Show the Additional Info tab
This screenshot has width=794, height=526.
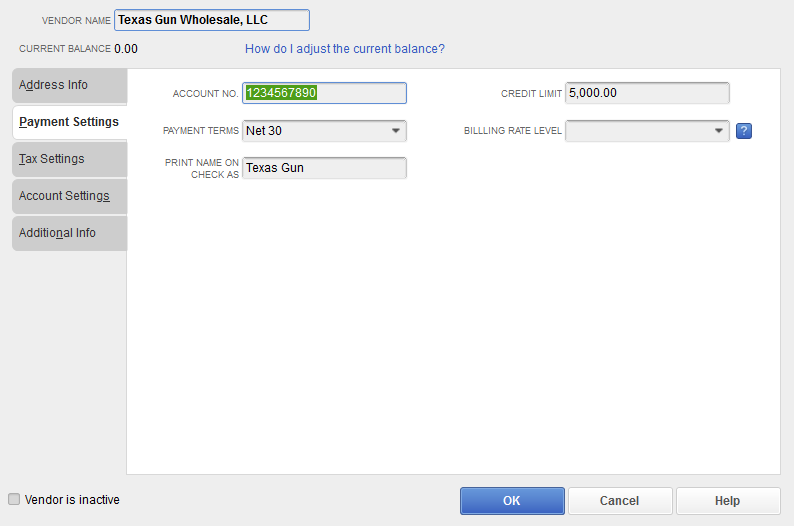pyautogui.click(x=69, y=233)
